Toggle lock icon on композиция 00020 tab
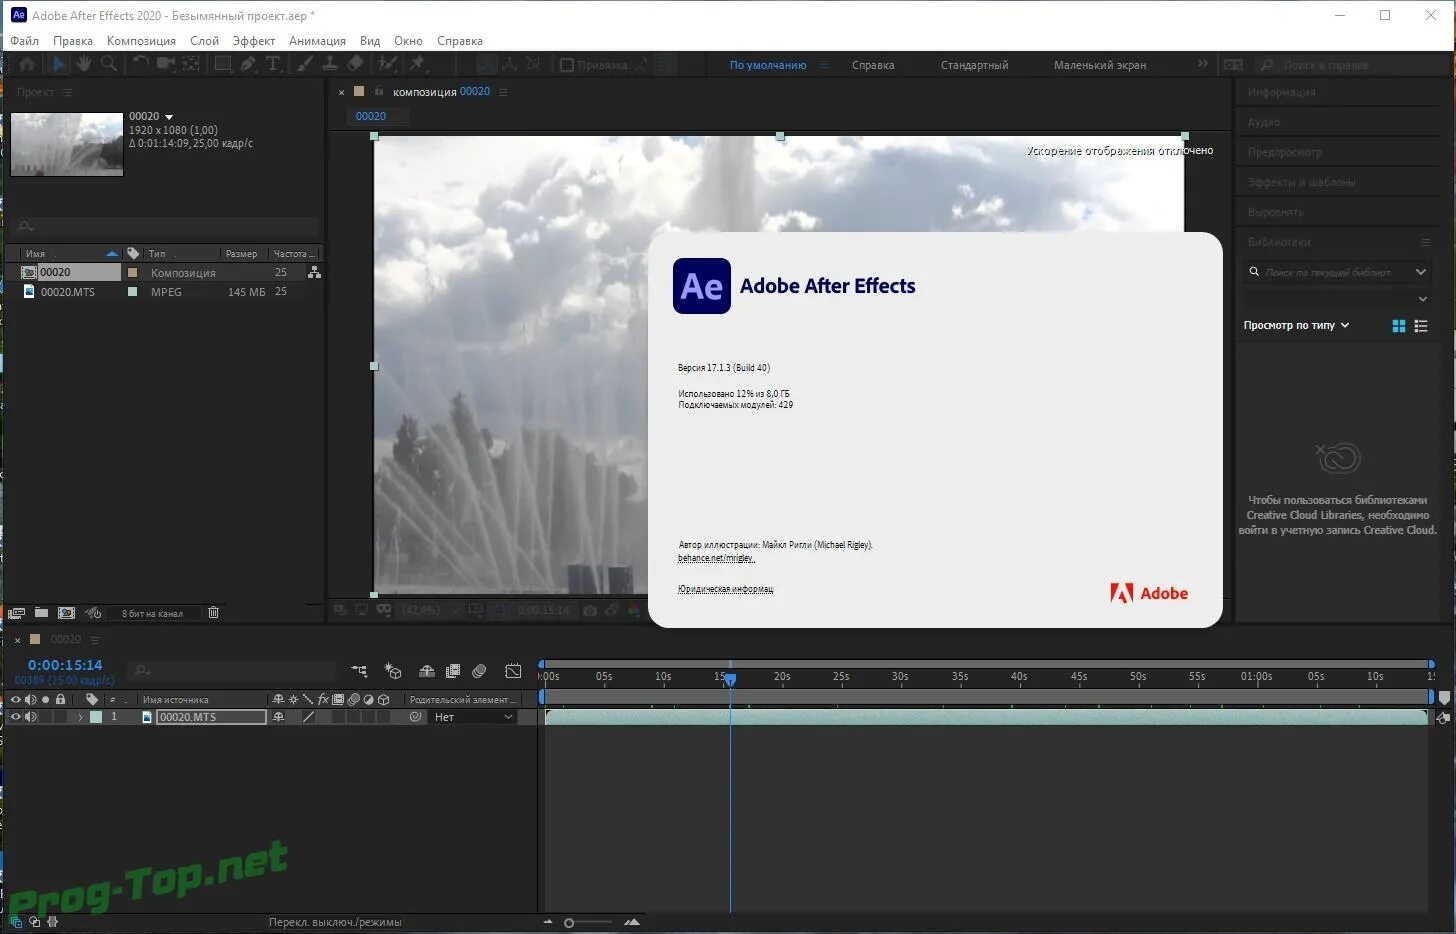Viewport: 1456px width, 934px height. (x=379, y=91)
